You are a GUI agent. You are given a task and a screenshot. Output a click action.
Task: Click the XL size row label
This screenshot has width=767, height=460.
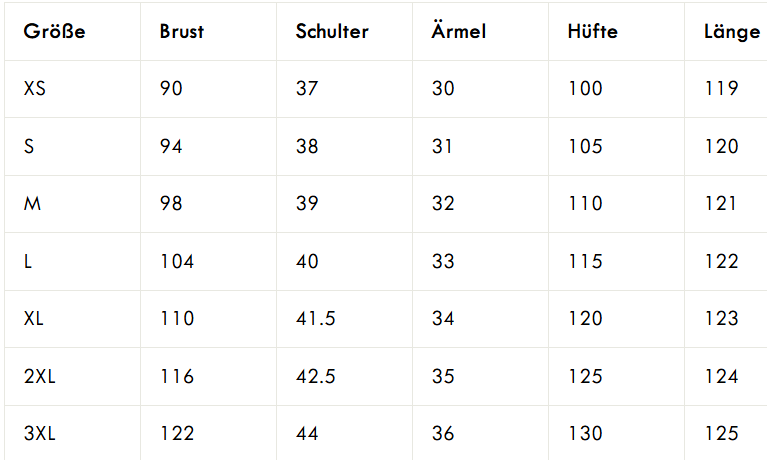(33, 319)
